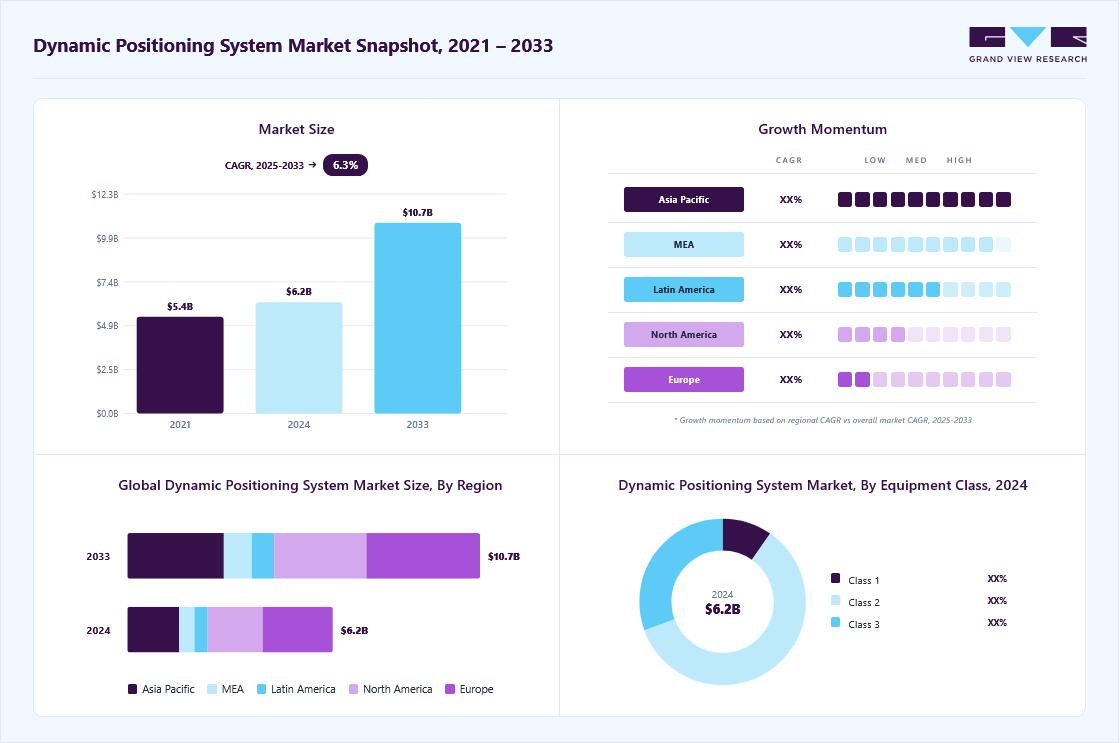This screenshot has height=743, width=1120.
Task: Click the XX% value for Class 1
Action: 997,579
